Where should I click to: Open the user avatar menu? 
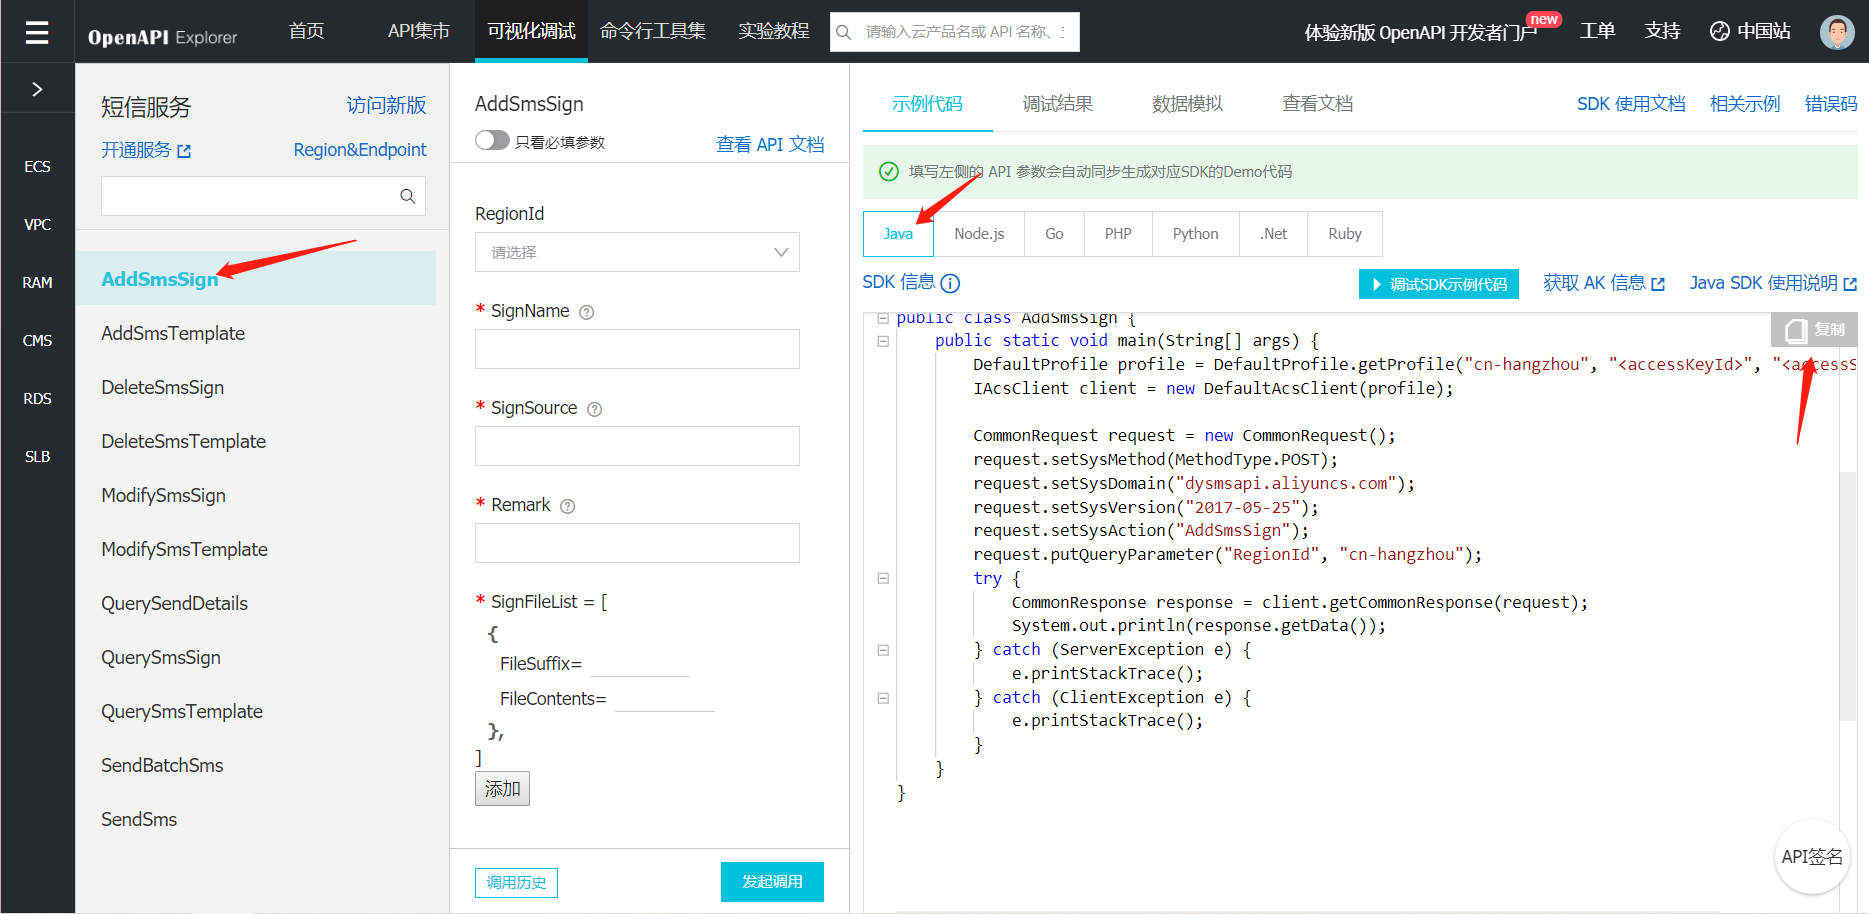1837,32
